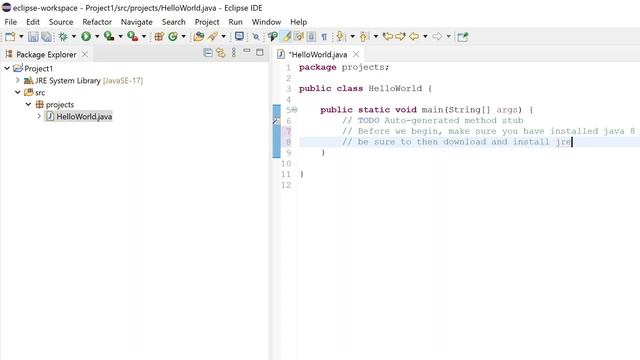Collapse the Project1 tree node

(7, 68)
